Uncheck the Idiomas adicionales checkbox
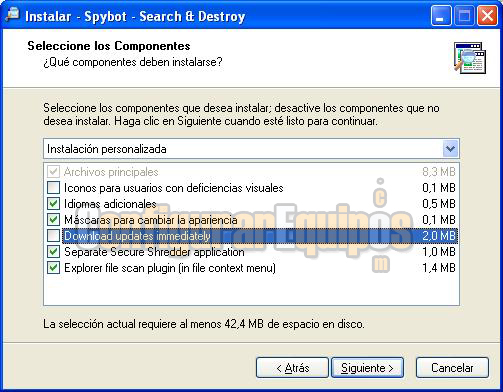The image size is (503, 392). 53,204
